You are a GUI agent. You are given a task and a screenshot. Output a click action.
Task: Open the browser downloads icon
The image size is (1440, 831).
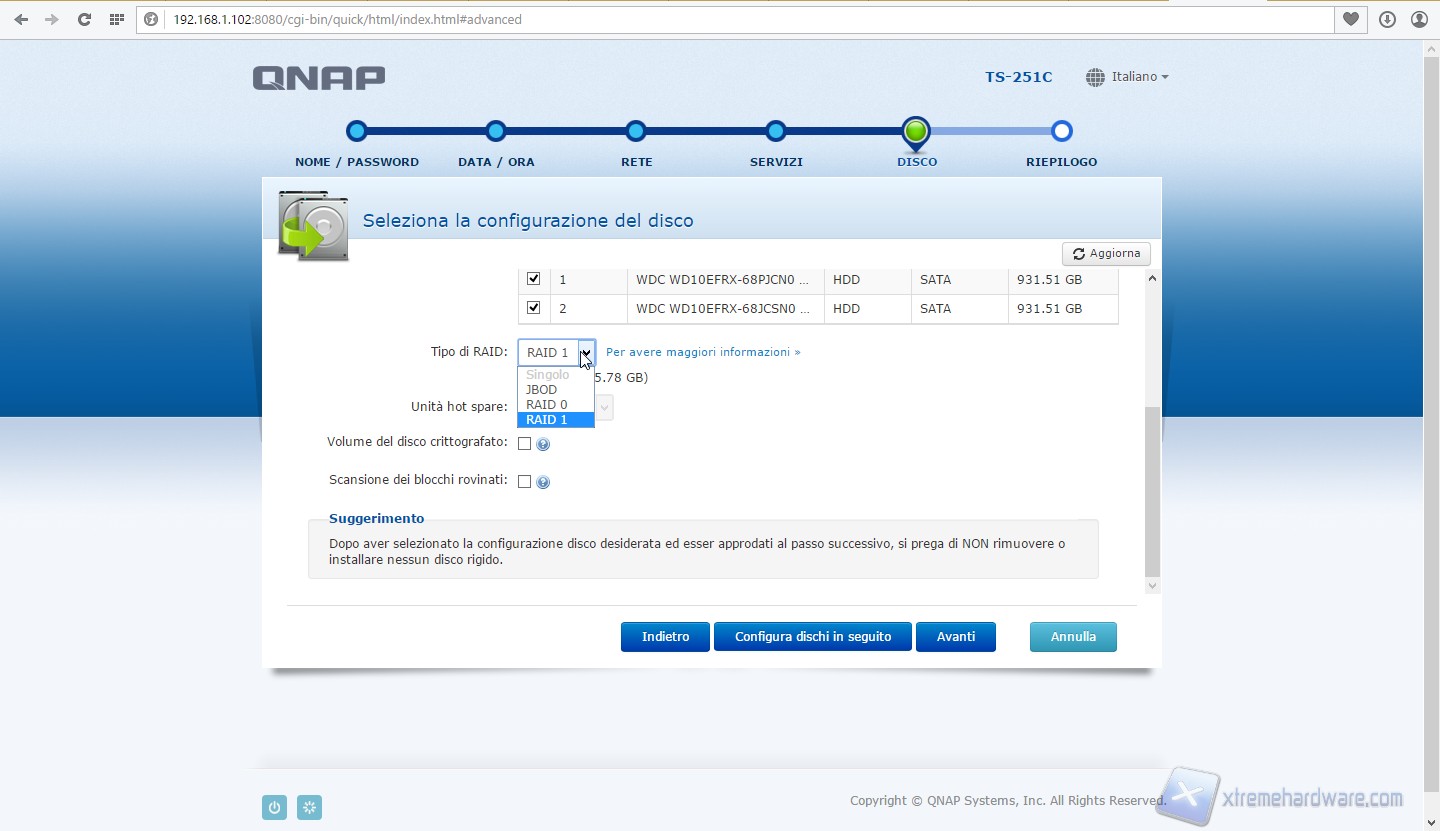click(x=1387, y=19)
